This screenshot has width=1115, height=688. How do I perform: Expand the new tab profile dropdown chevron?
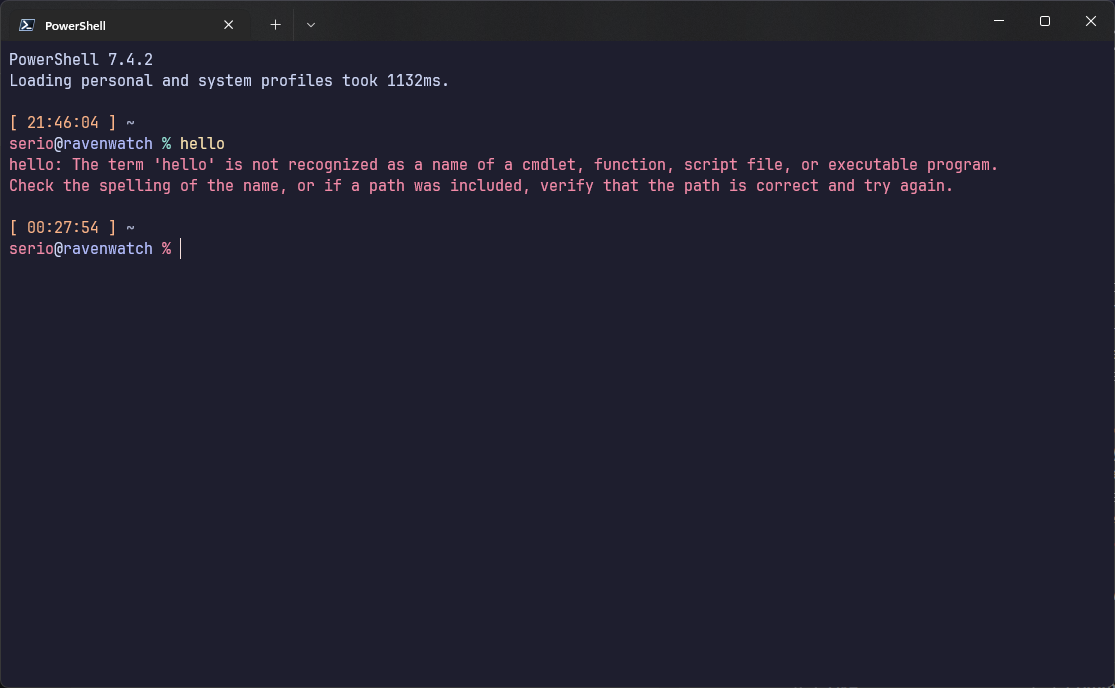pos(311,25)
